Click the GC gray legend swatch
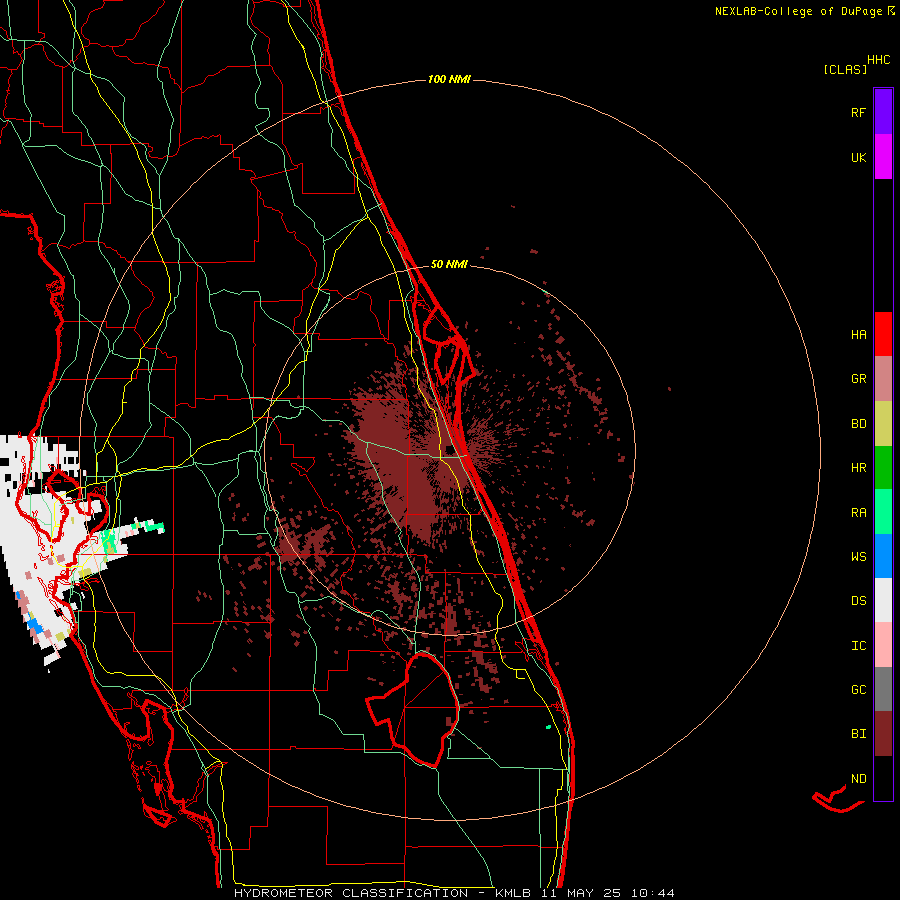The image size is (900, 900). (883, 689)
